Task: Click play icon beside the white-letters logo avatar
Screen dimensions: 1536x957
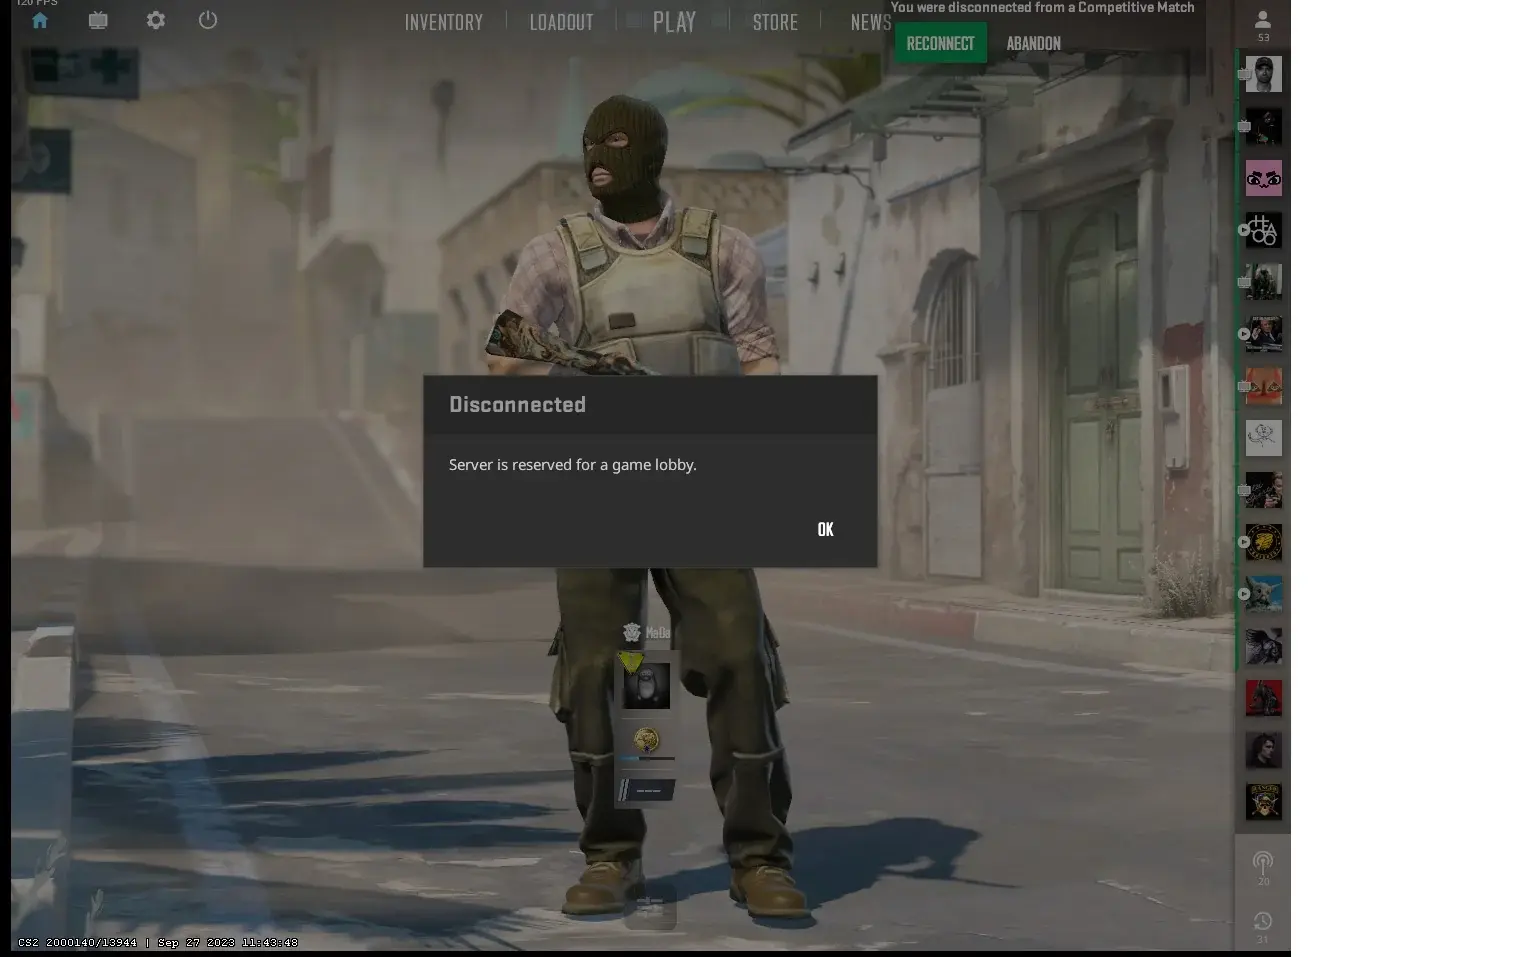Action: click(1244, 230)
